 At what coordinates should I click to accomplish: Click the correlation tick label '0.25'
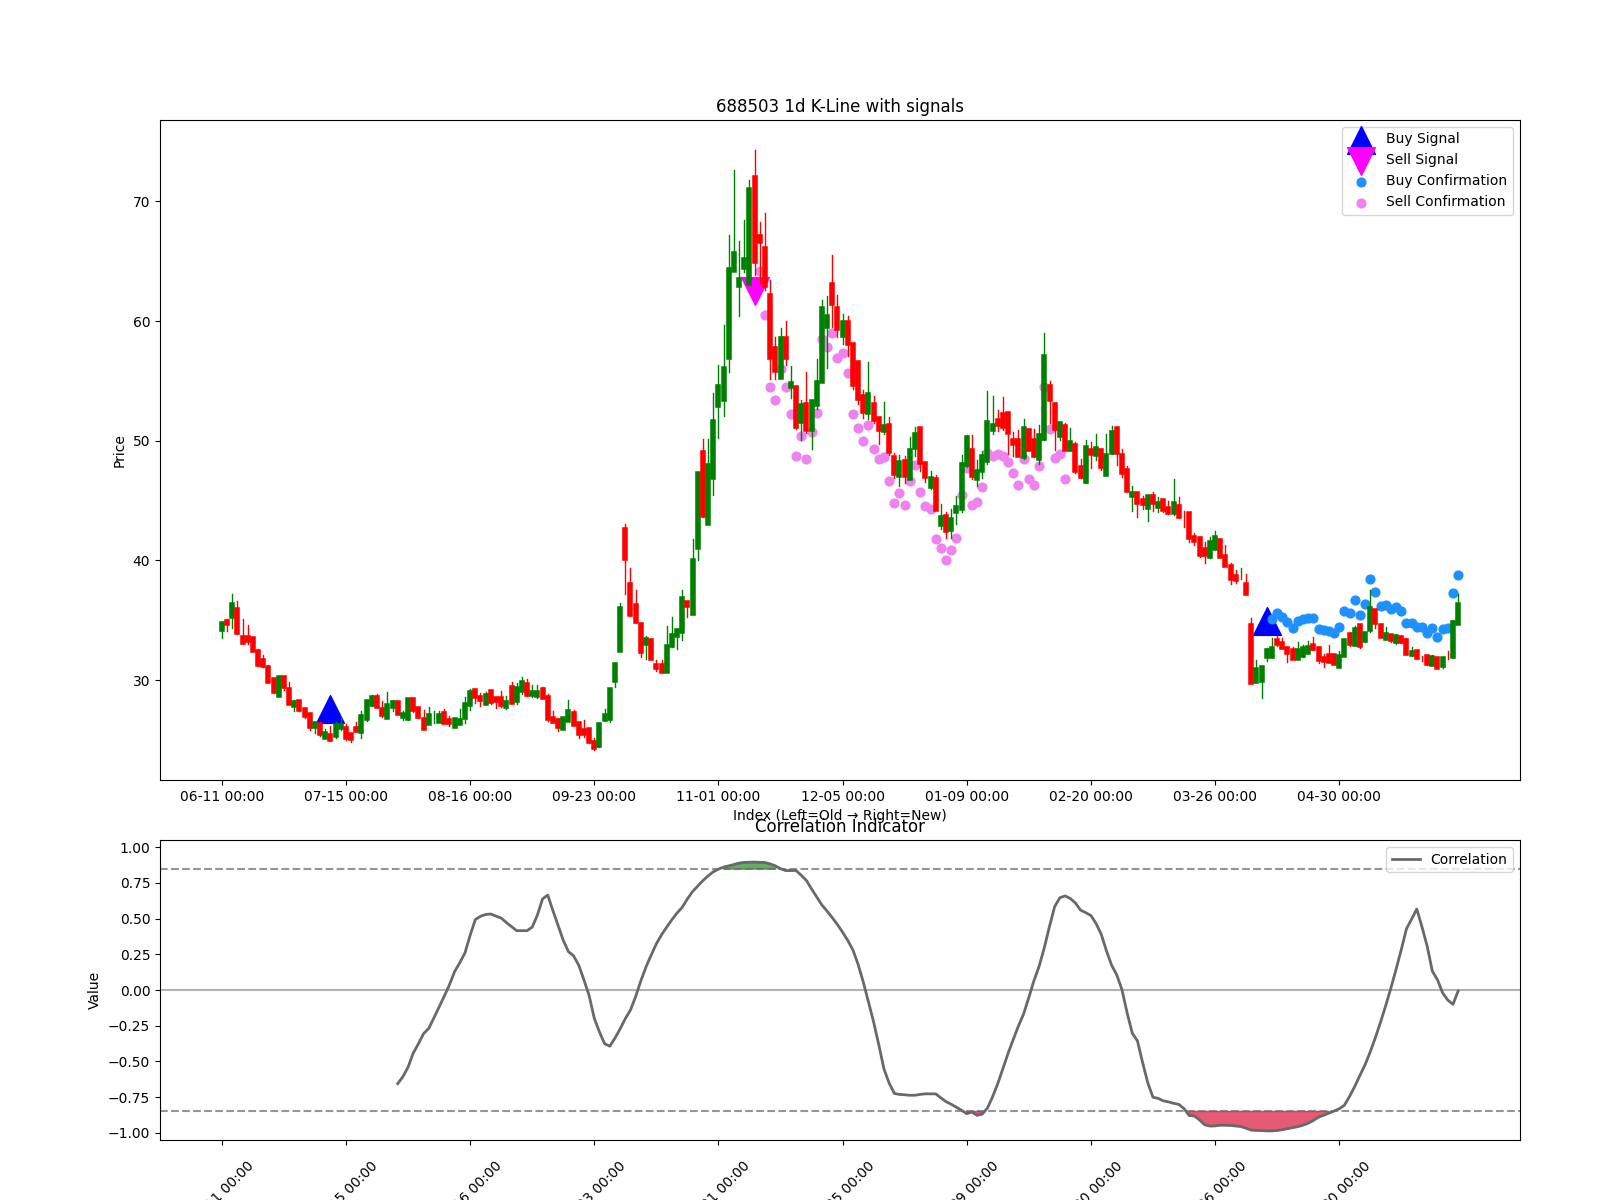coord(135,955)
